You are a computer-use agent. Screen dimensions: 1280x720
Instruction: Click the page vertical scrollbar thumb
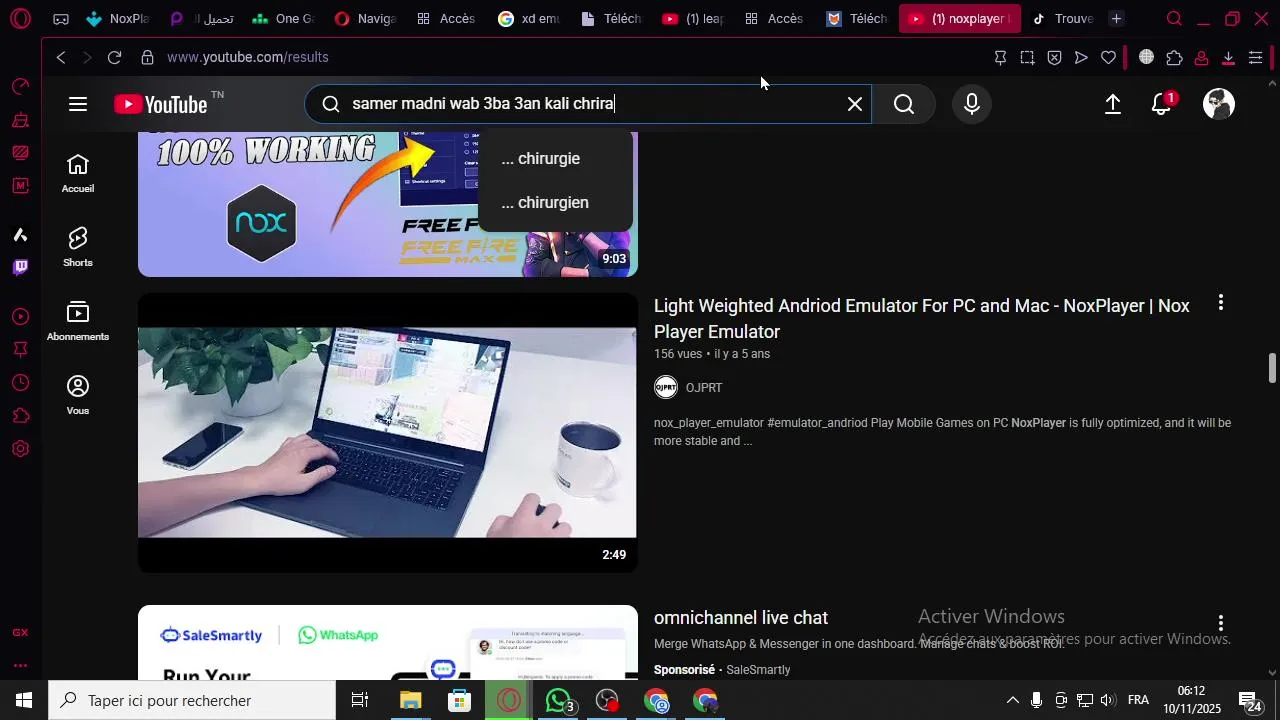coord(1272,368)
